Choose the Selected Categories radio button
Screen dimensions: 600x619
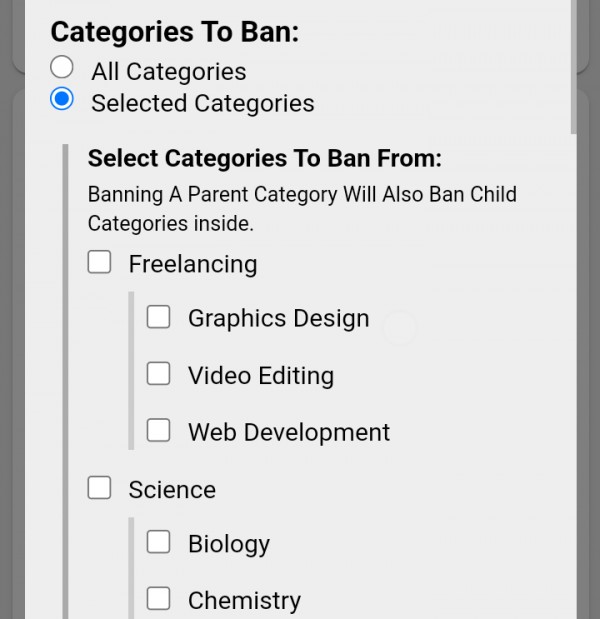click(x=62, y=99)
